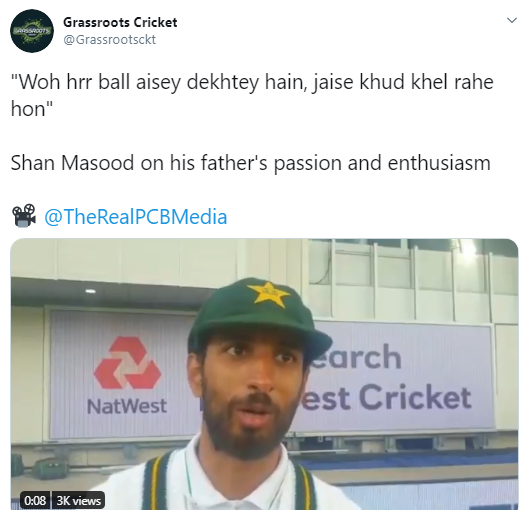Expand the tweet options chevron
This screenshot has width=527, height=510.
512,21
